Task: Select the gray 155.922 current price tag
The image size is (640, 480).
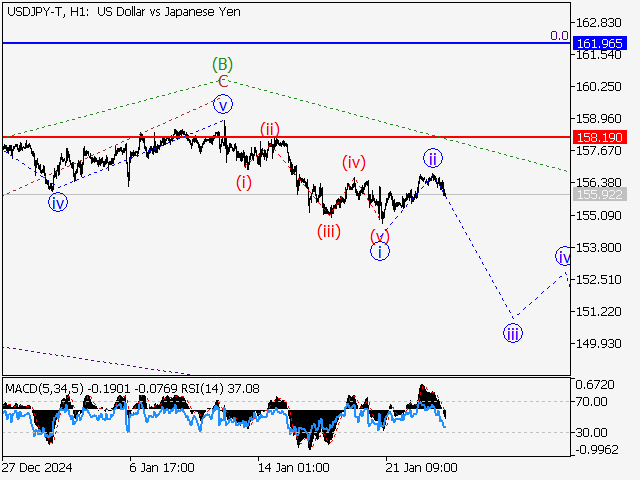Action: 600,194
